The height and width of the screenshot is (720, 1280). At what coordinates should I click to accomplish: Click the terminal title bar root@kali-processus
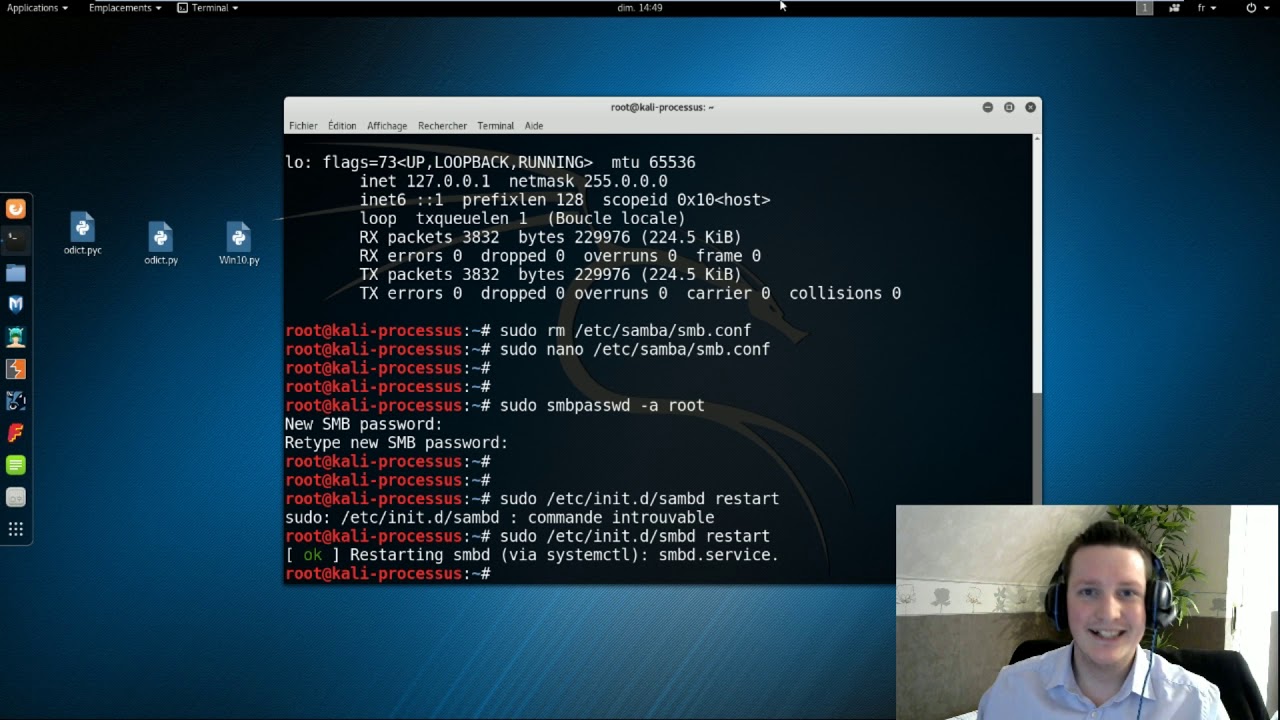[662, 107]
